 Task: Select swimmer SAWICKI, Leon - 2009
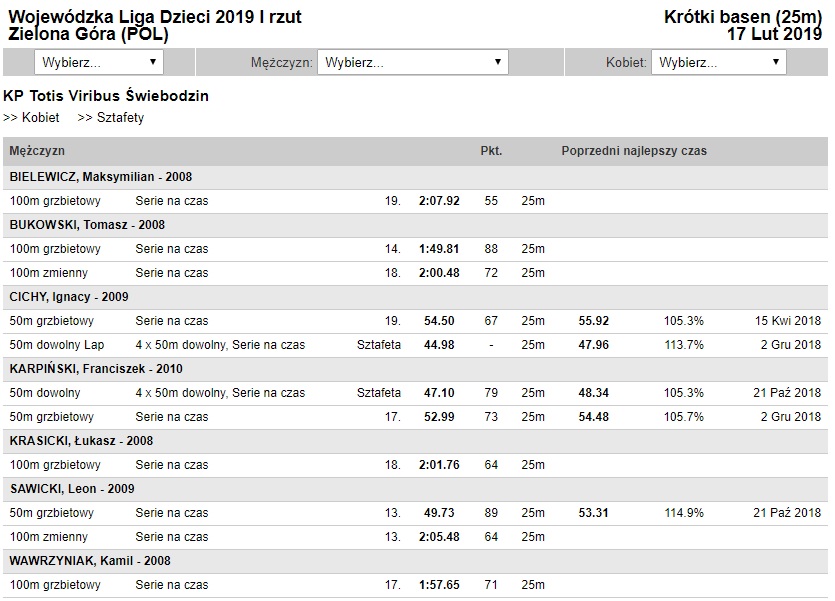tap(72, 489)
